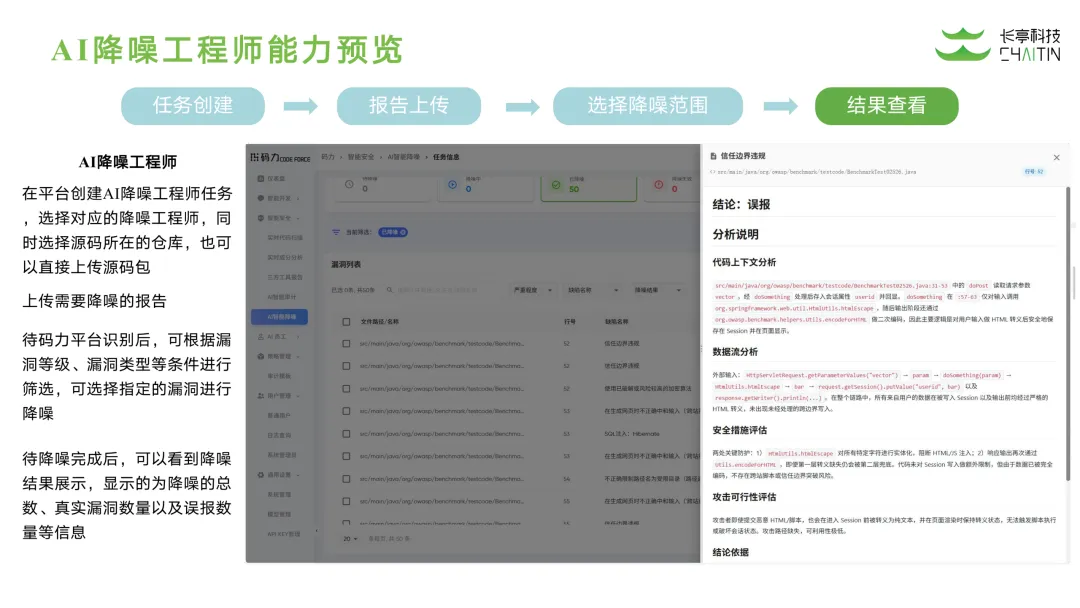The image size is (1080, 608).
Task: Click the 智能开发 sidebar icon
Action: (x=261, y=198)
